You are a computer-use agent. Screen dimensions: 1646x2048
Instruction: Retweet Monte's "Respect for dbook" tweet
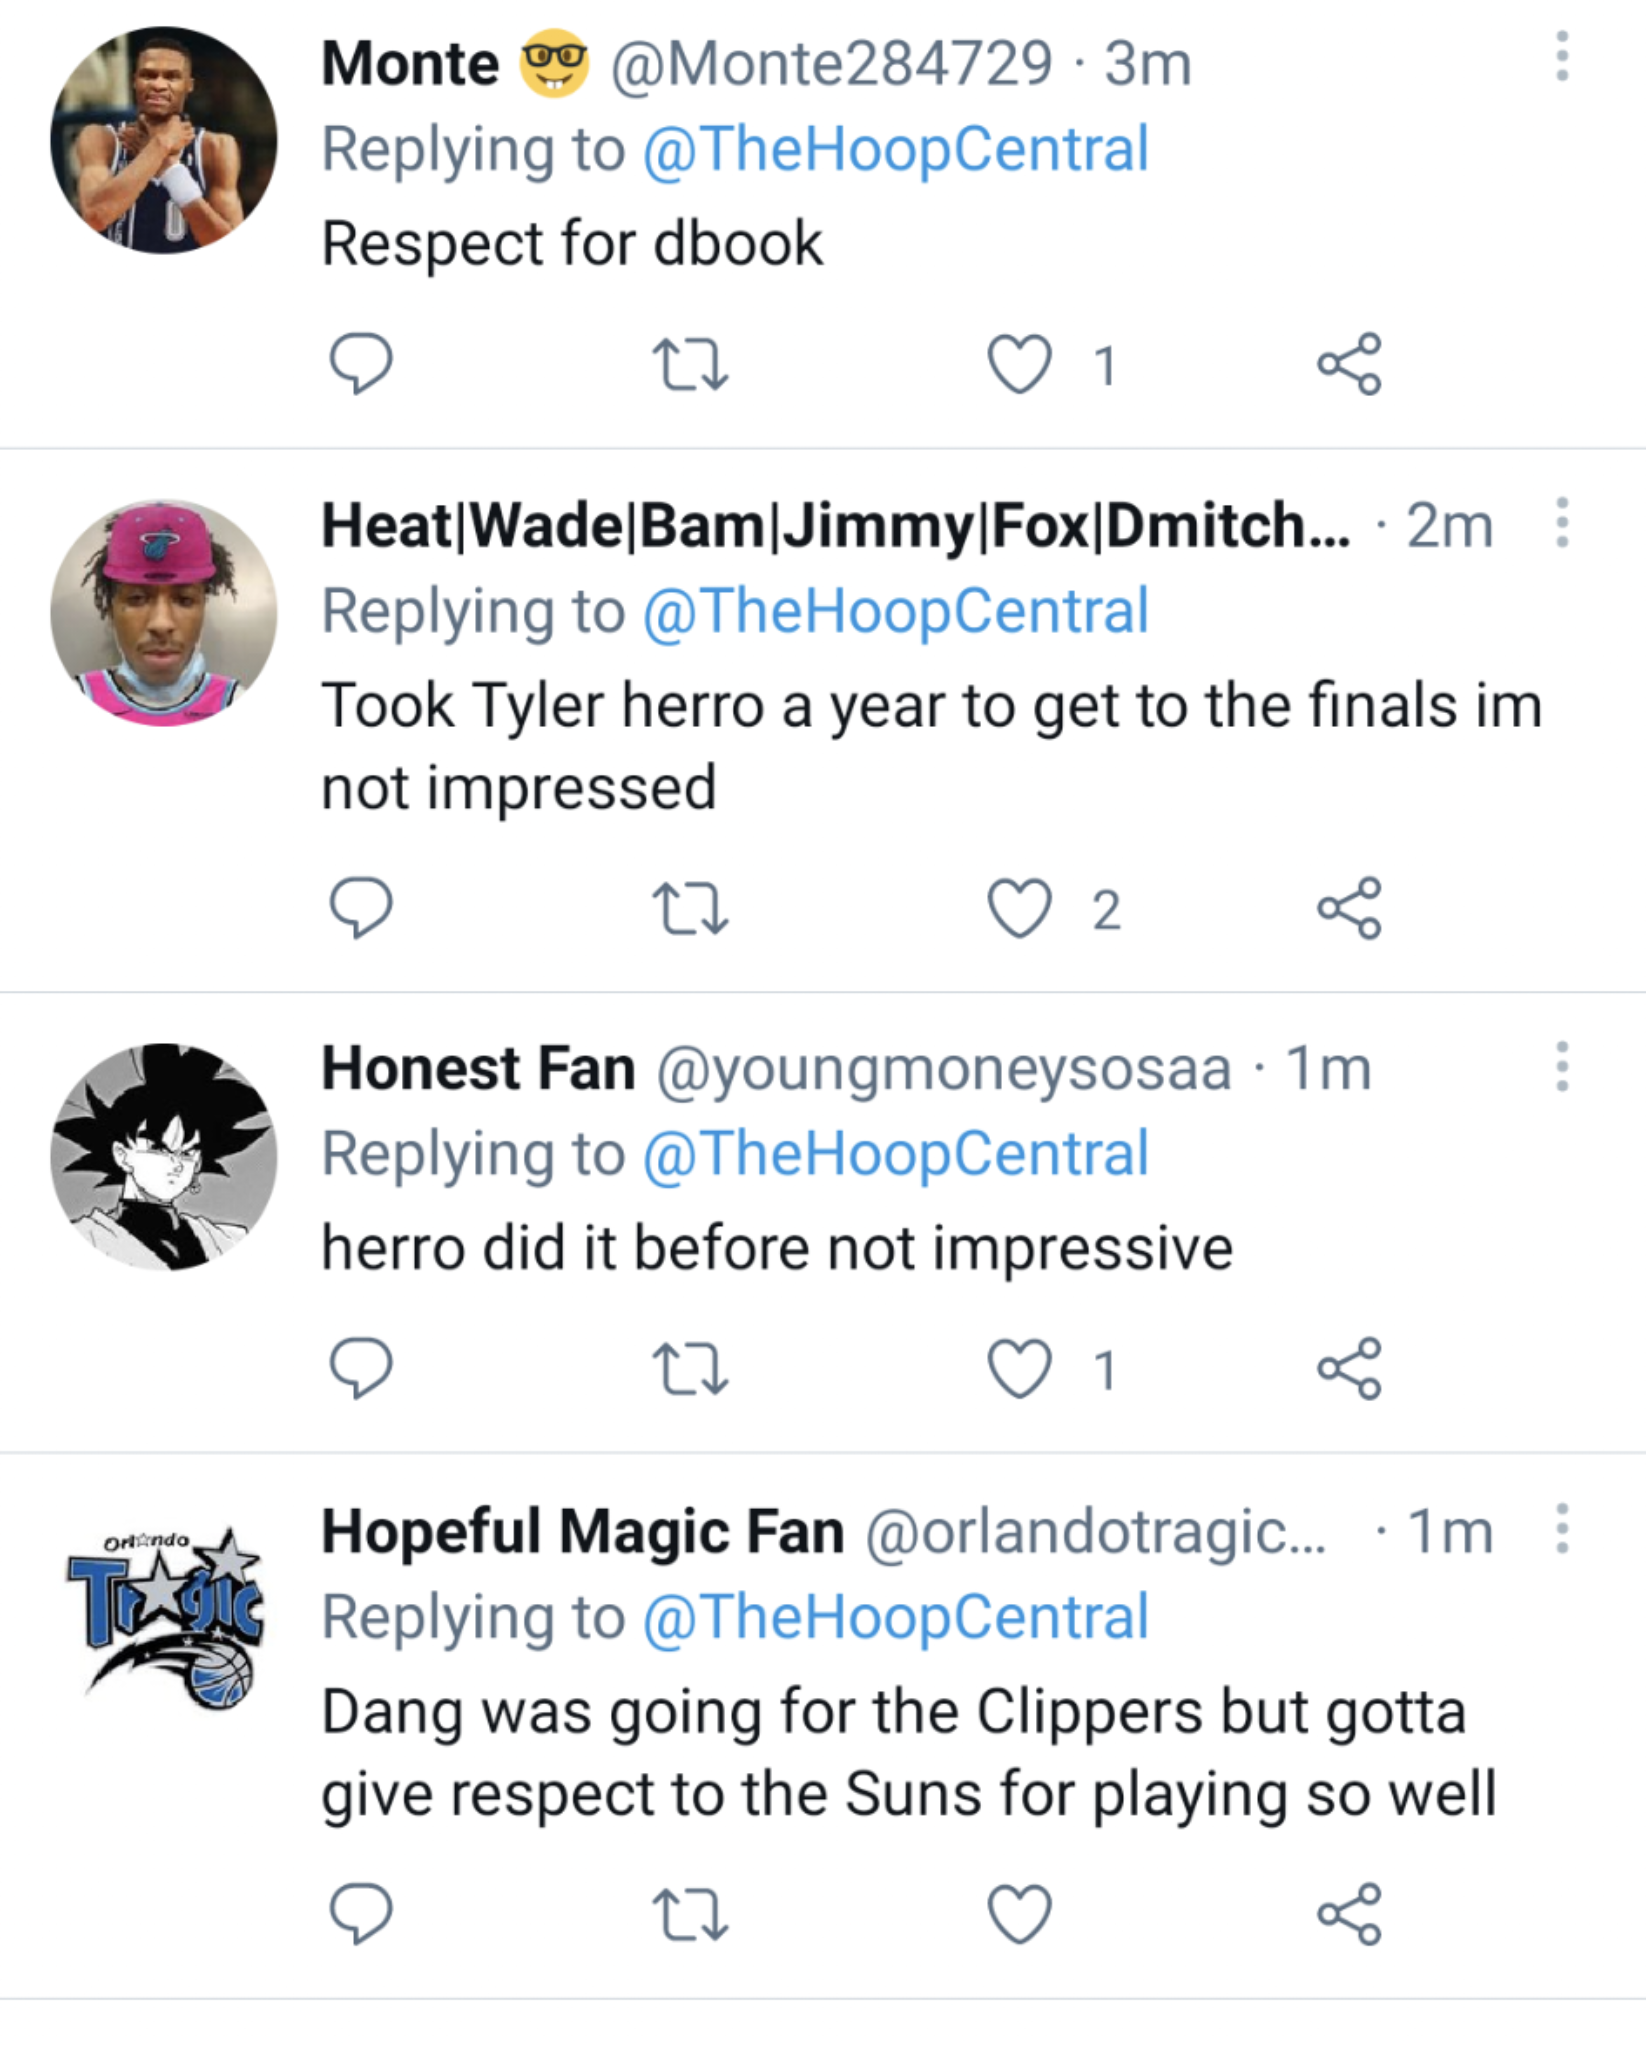[x=689, y=365]
